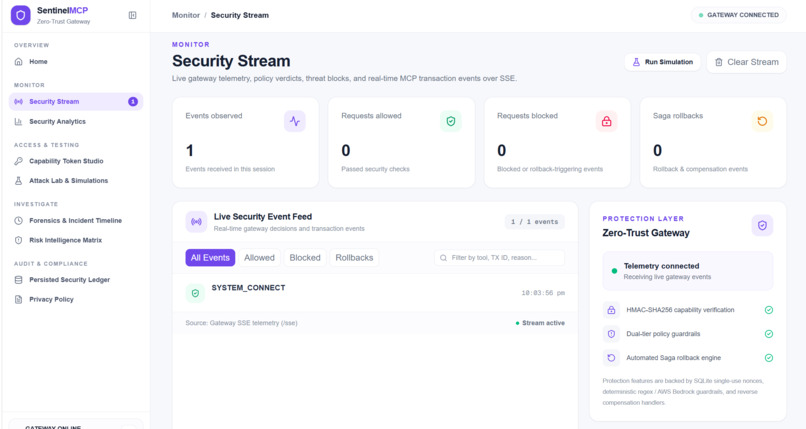
Task: Click green check next to Dual-tier policy guardrails
Action: 769,334
